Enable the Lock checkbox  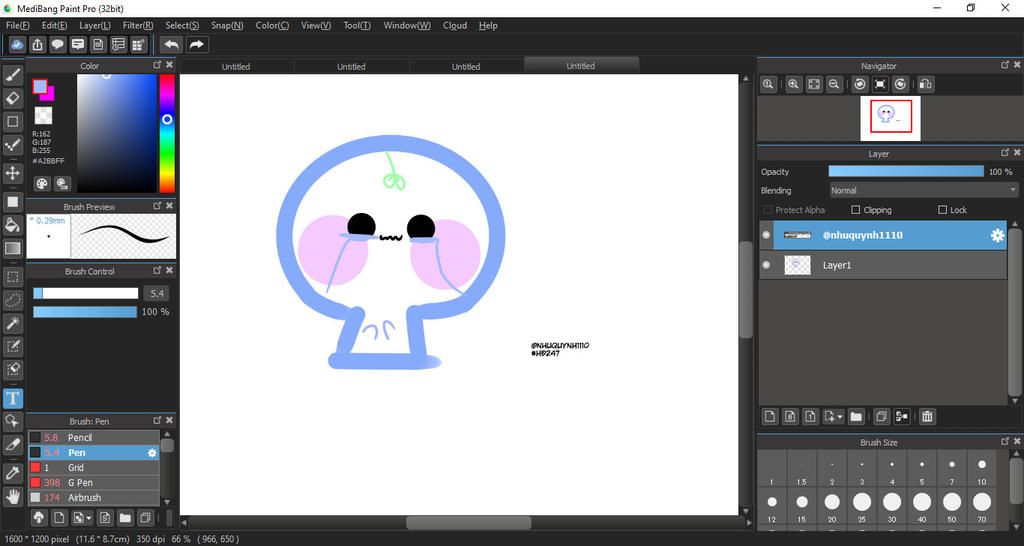coord(942,210)
